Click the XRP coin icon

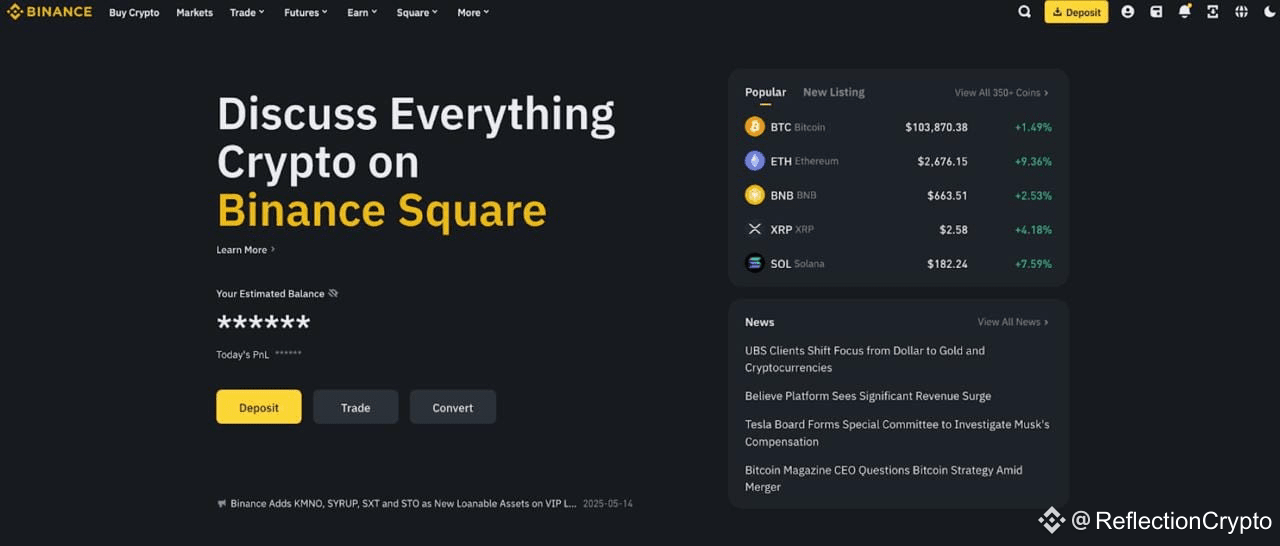point(755,229)
